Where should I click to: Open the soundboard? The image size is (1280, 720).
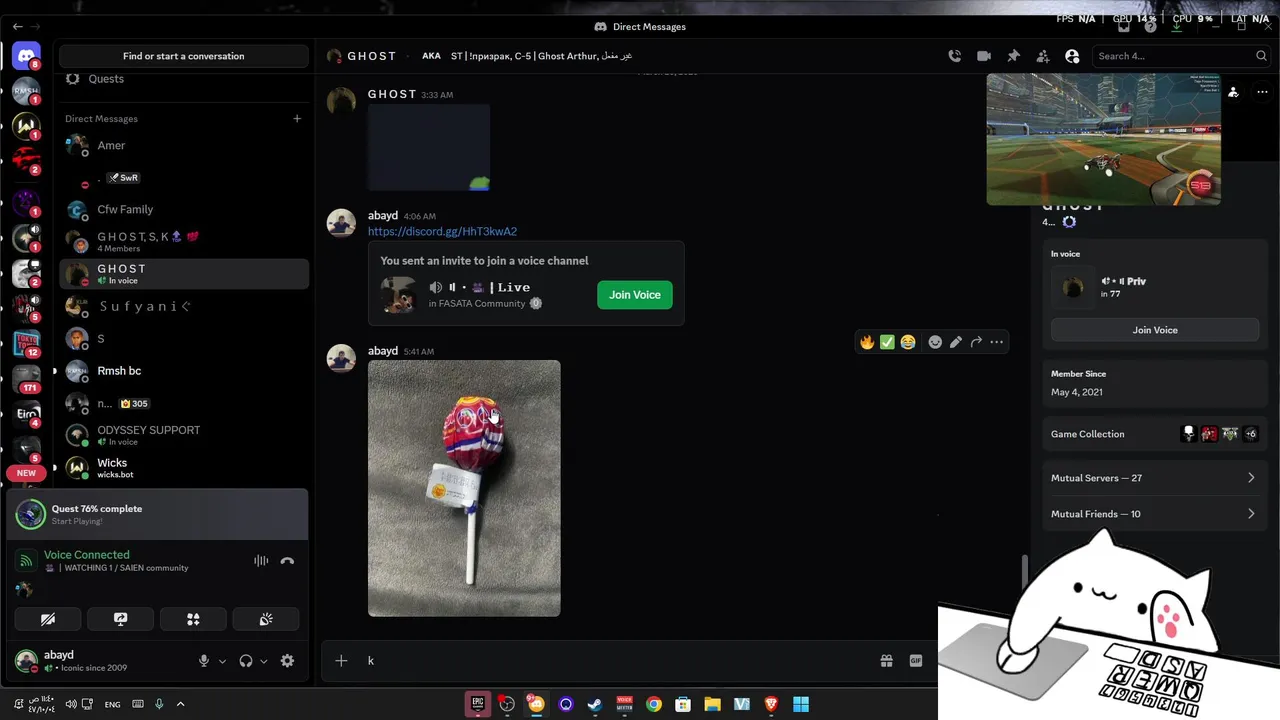pyautogui.click(x=266, y=620)
